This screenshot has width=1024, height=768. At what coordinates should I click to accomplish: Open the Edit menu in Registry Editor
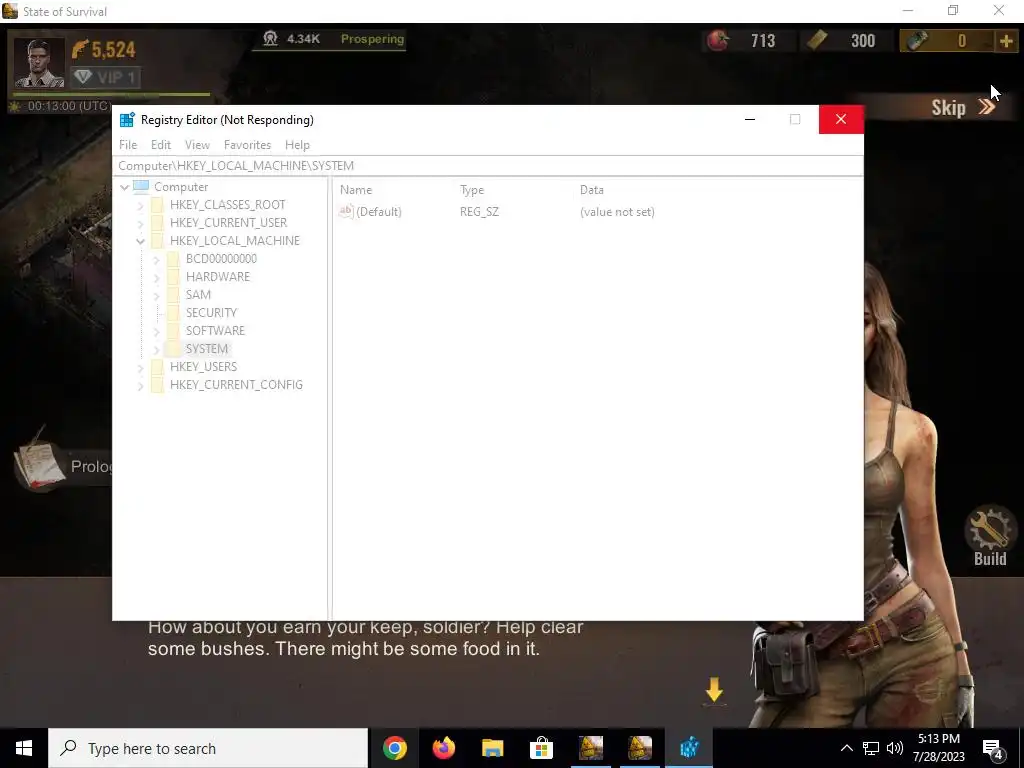[161, 145]
